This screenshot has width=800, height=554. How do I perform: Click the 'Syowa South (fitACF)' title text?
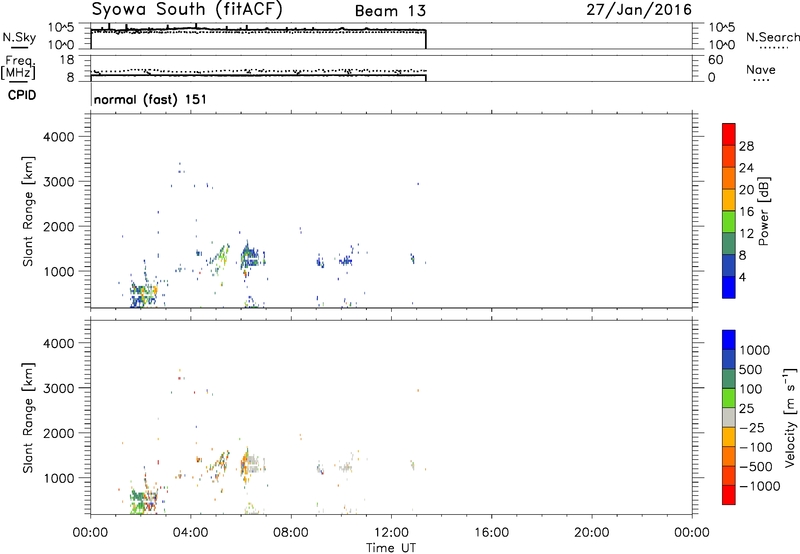187,10
